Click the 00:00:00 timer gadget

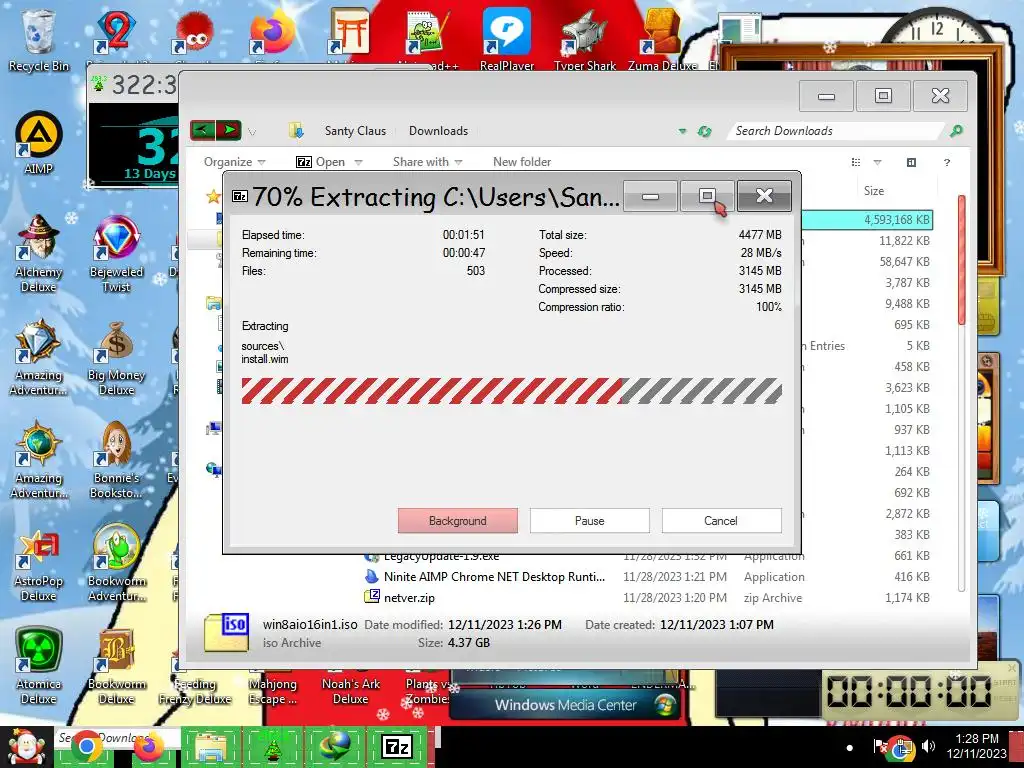pos(909,691)
